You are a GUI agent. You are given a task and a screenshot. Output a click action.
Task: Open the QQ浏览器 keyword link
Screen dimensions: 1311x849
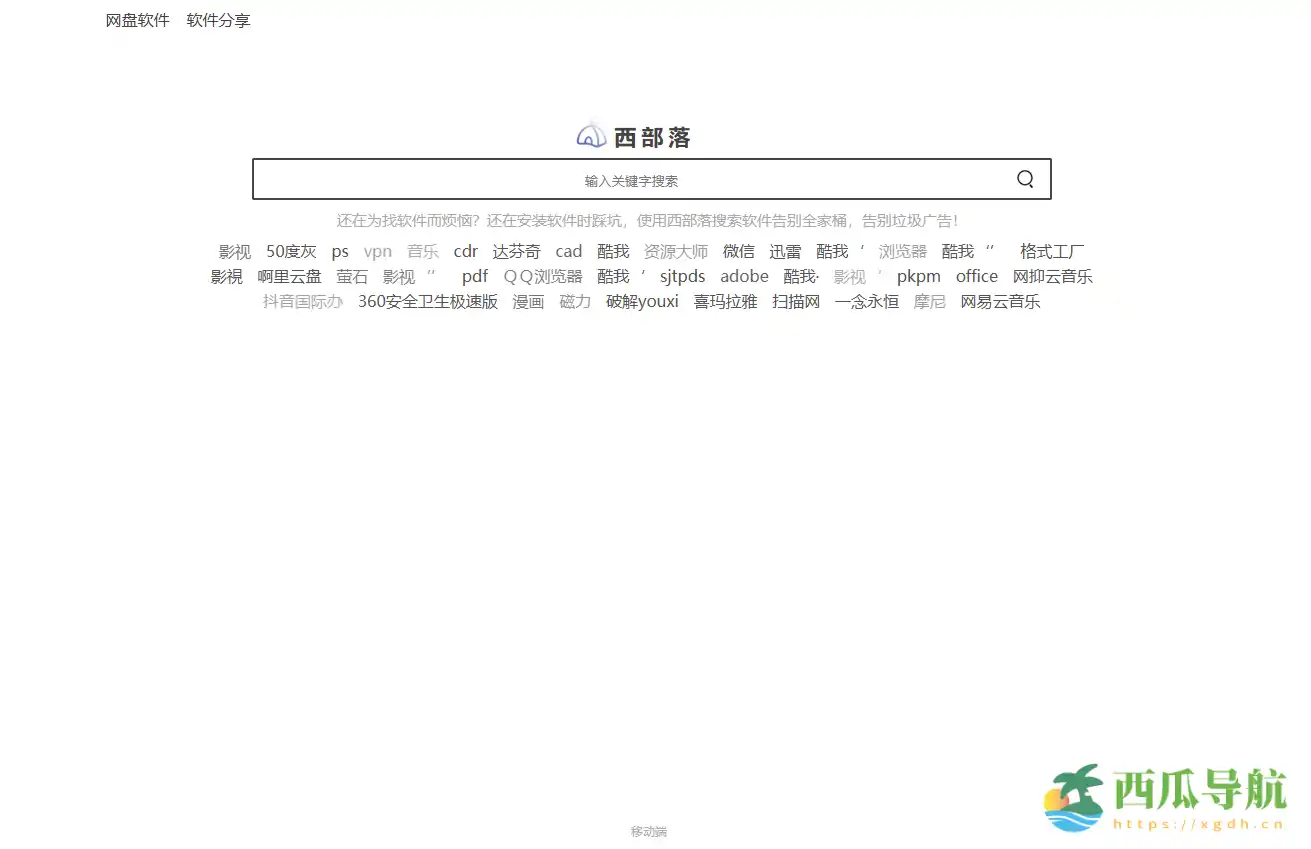tap(541, 276)
